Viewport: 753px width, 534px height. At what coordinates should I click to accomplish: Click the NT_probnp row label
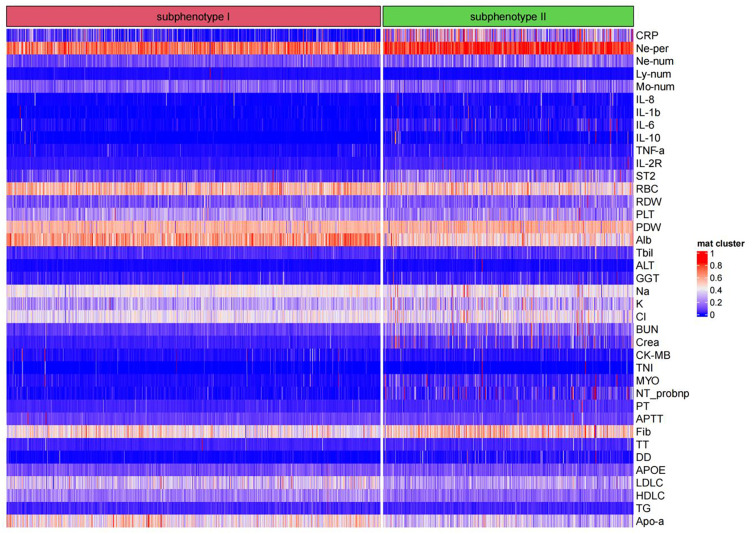(x=663, y=393)
